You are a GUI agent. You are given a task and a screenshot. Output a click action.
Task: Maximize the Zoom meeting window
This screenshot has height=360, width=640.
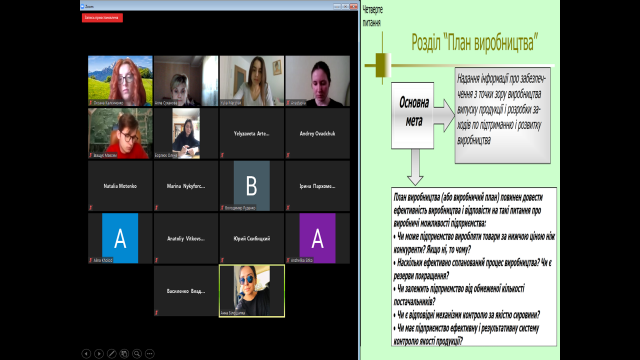point(345,6)
